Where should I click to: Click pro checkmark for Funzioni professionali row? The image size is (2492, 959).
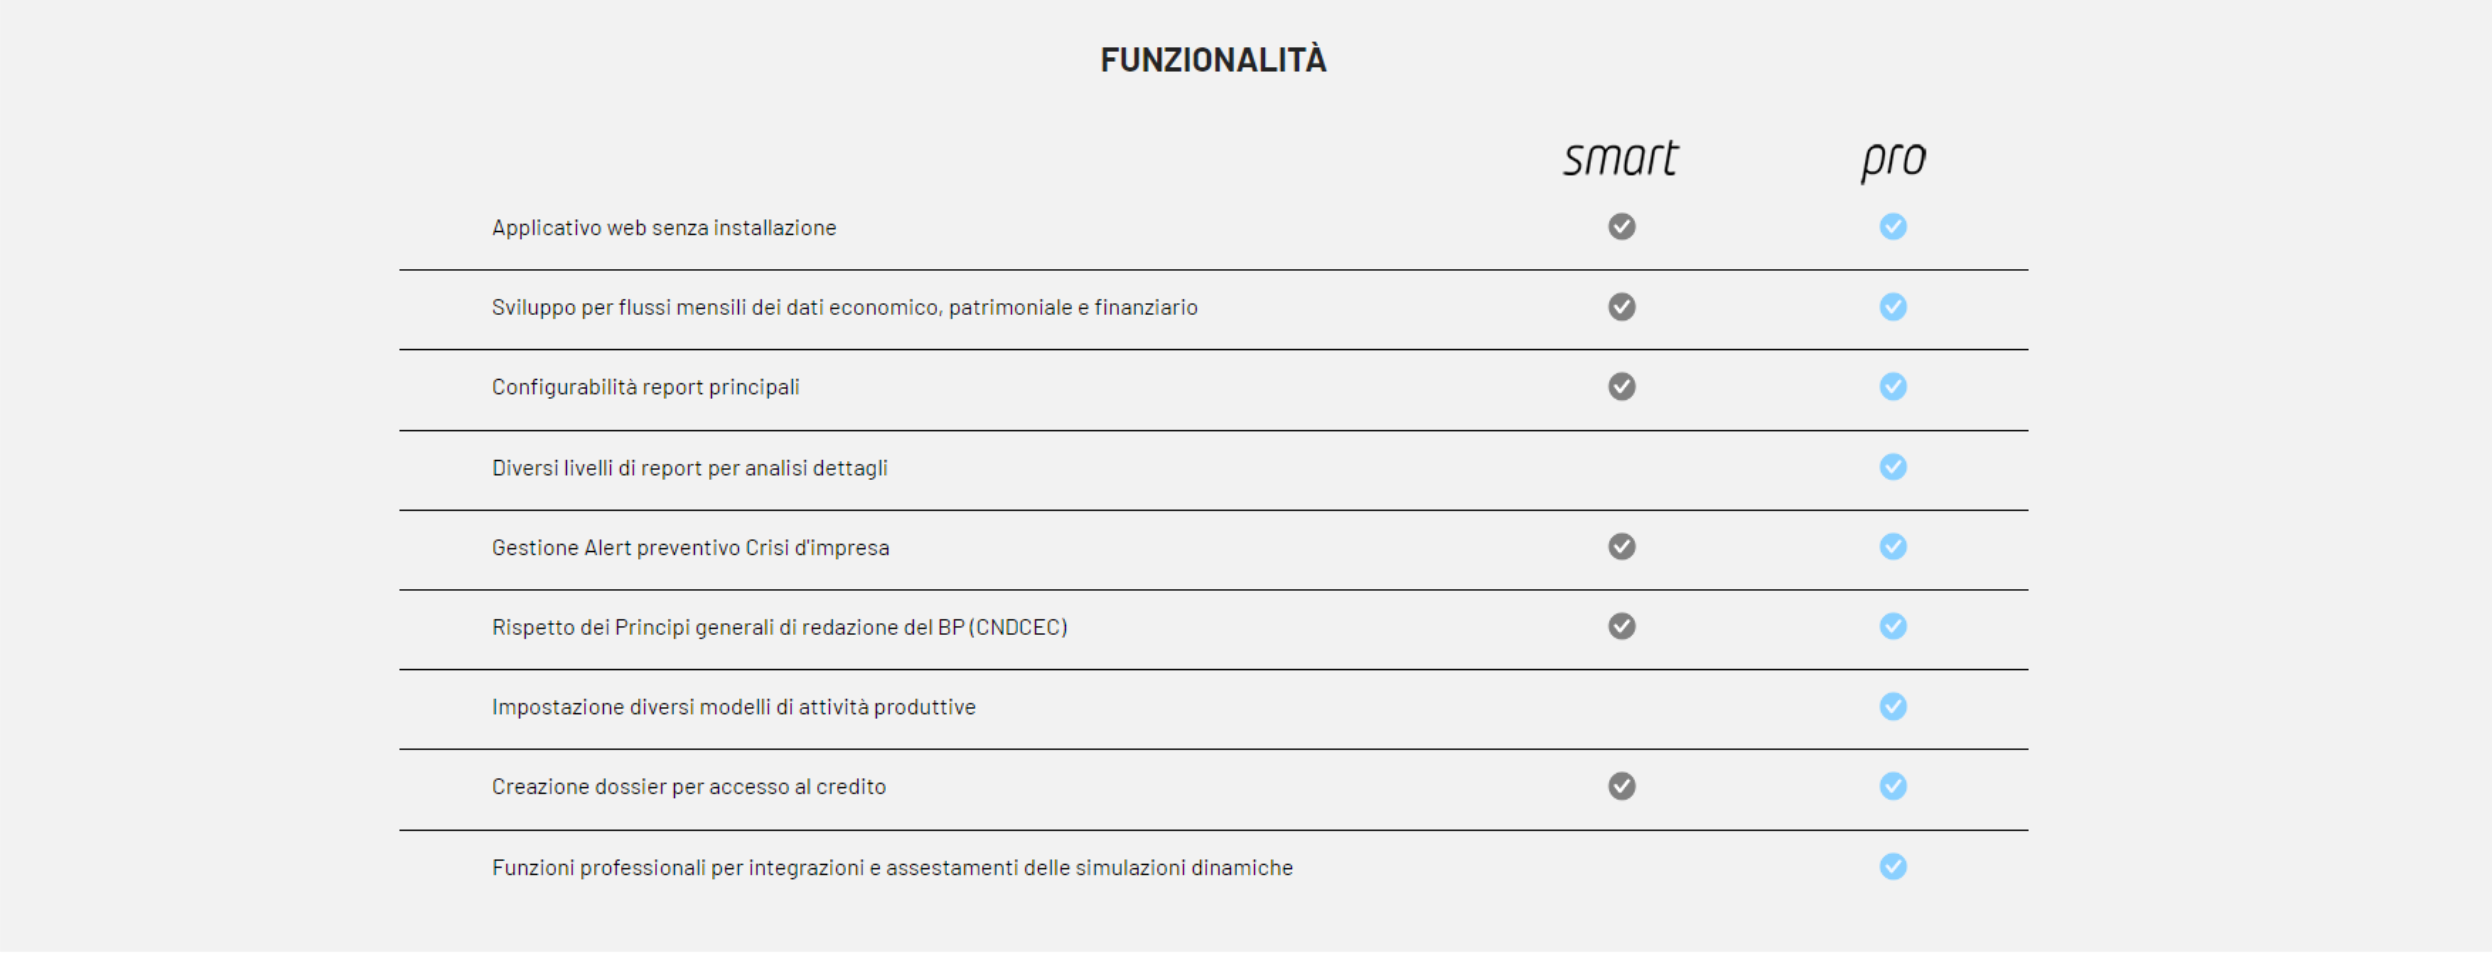tap(1893, 867)
